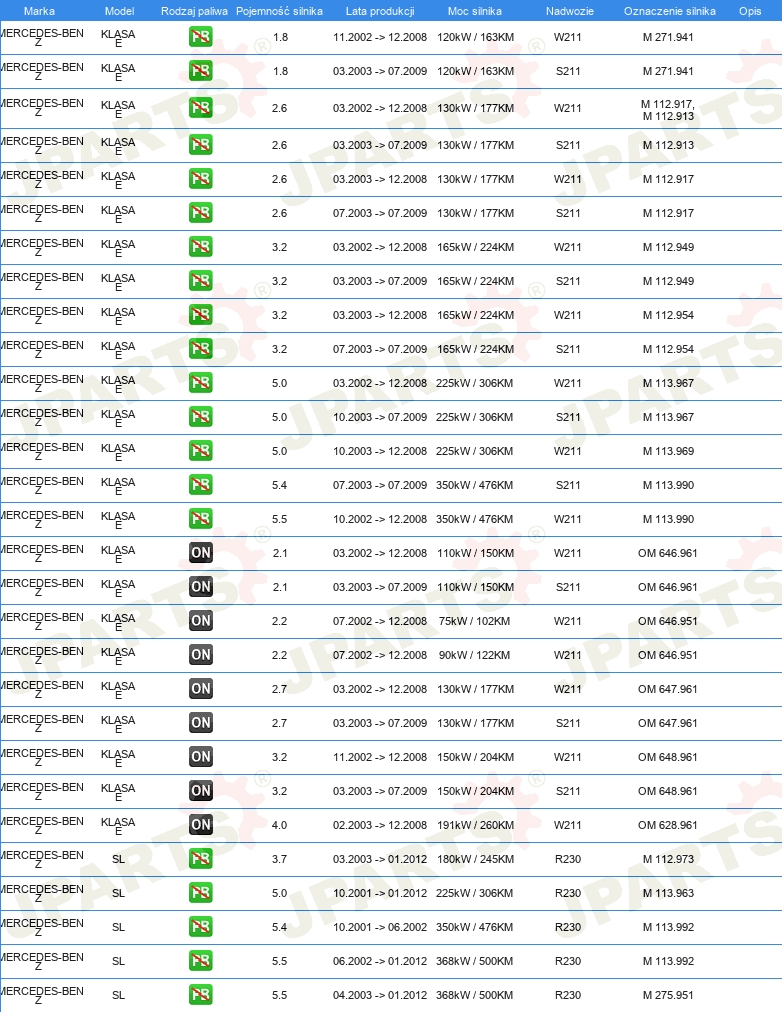782x1012 pixels.
Task: Click the petrol icon in the SL 368kW M 113.992 row
Action: click(201, 960)
